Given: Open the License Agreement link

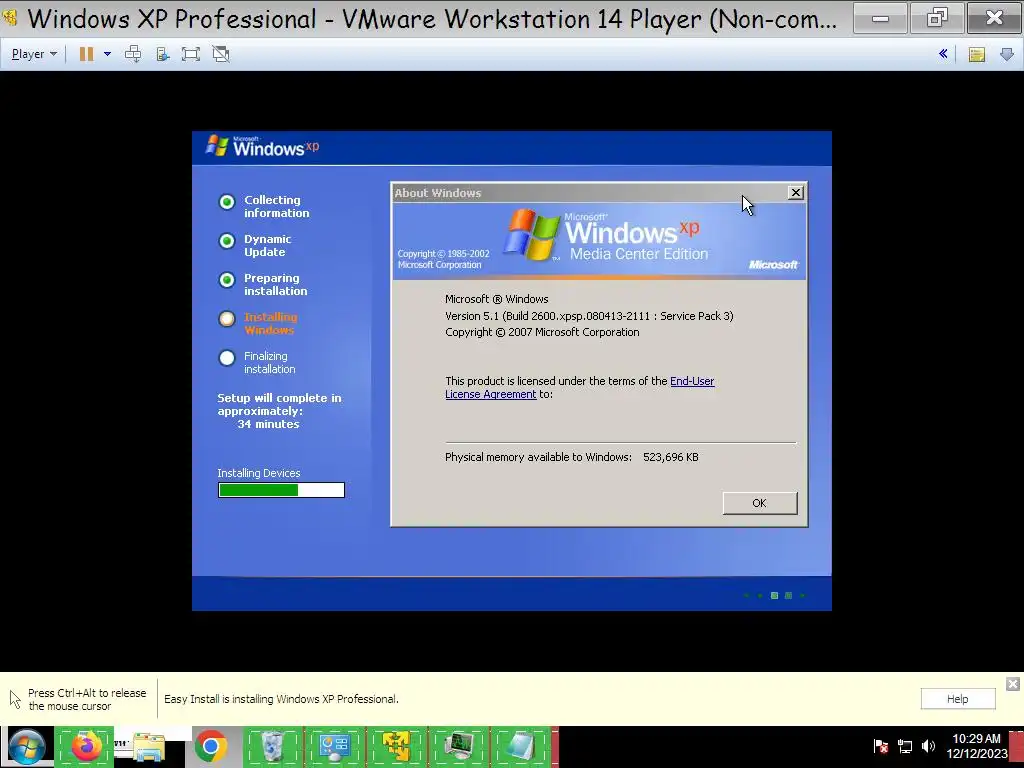Looking at the screenshot, I should coord(490,394).
